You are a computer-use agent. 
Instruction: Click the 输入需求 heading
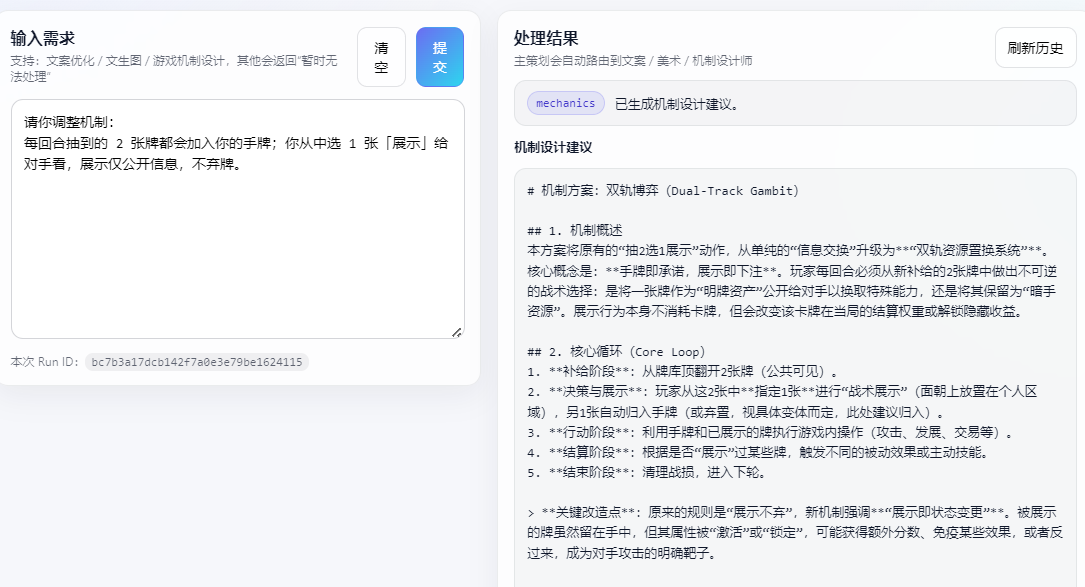coord(43,38)
